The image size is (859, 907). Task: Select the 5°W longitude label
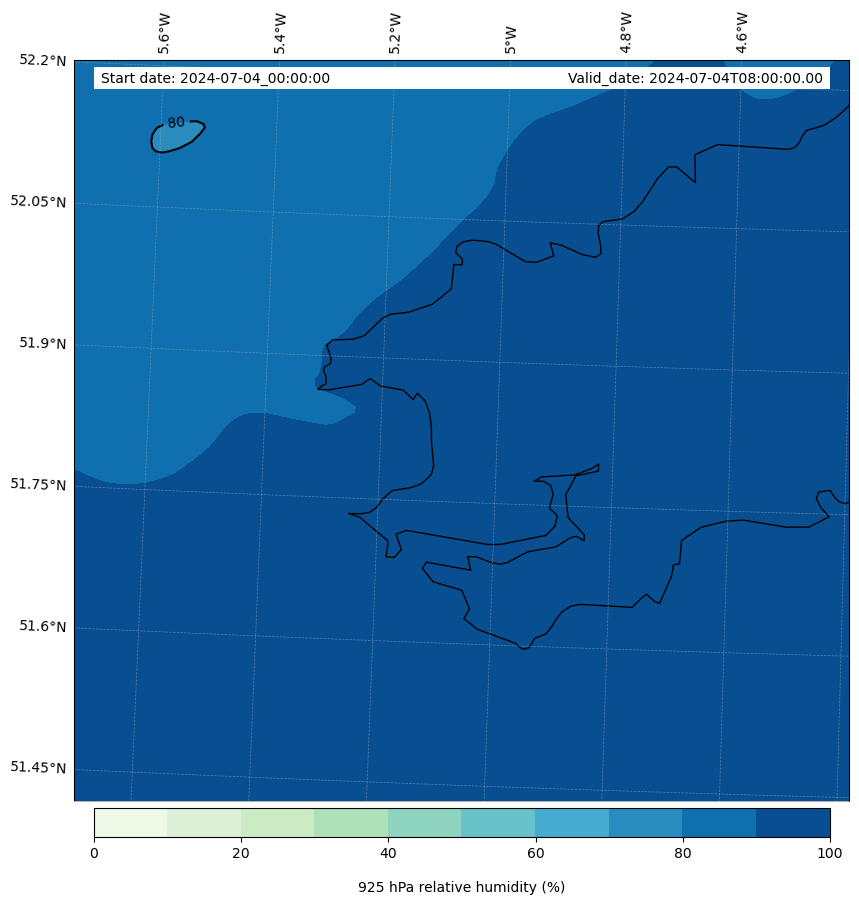511,39
